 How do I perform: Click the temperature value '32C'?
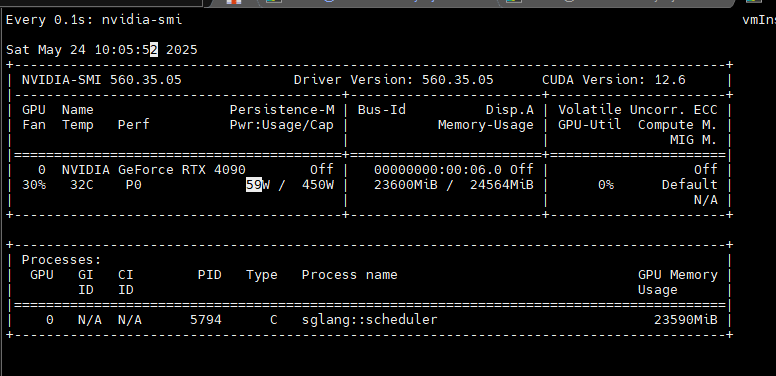[x=82, y=185]
